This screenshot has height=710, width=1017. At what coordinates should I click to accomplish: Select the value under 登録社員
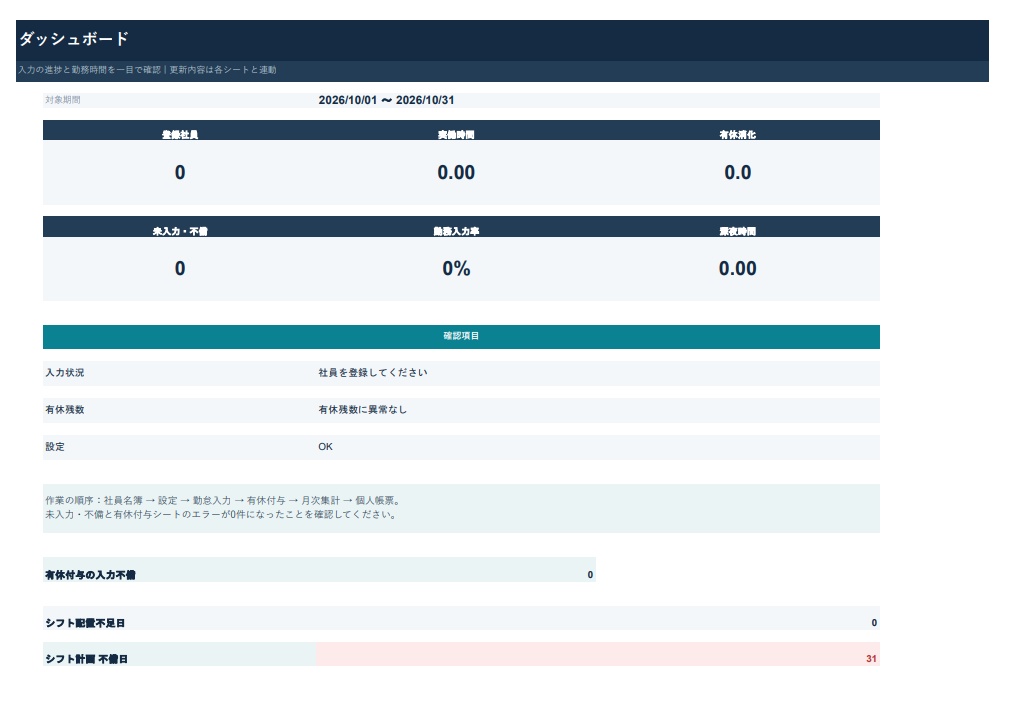pos(180,172)
